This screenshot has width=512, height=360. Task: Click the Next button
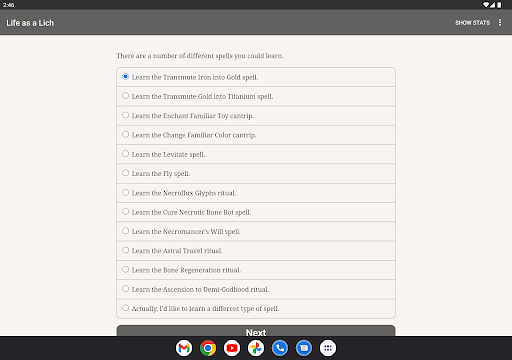256,331
